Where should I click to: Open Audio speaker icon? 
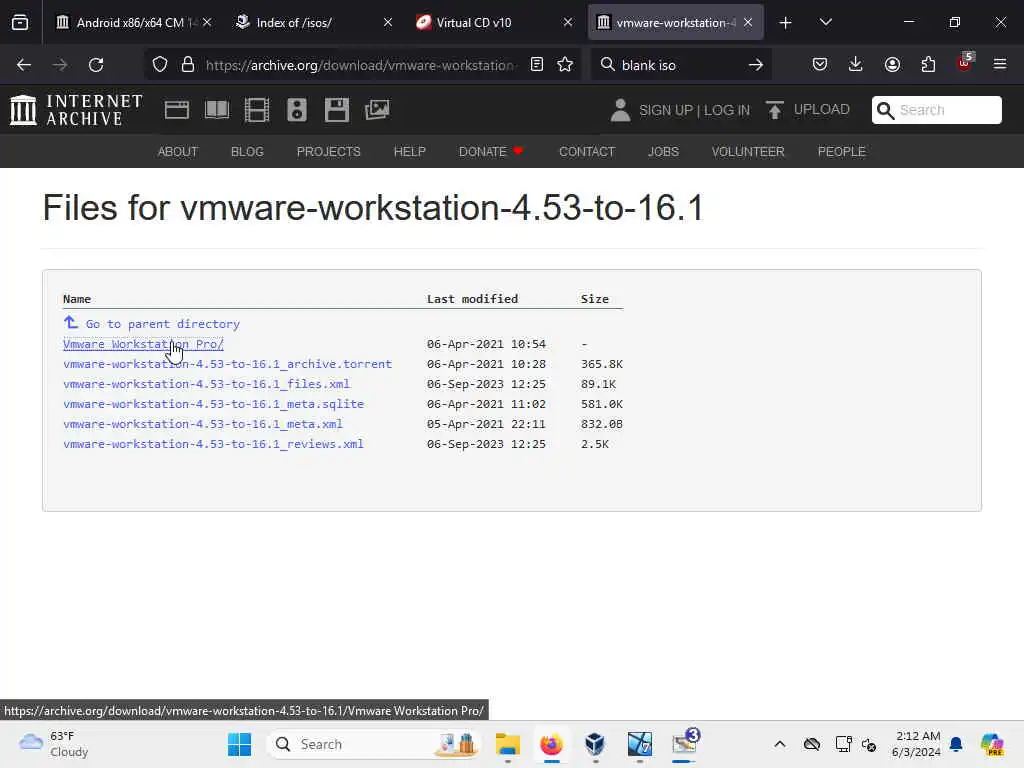tap(296, 110)
